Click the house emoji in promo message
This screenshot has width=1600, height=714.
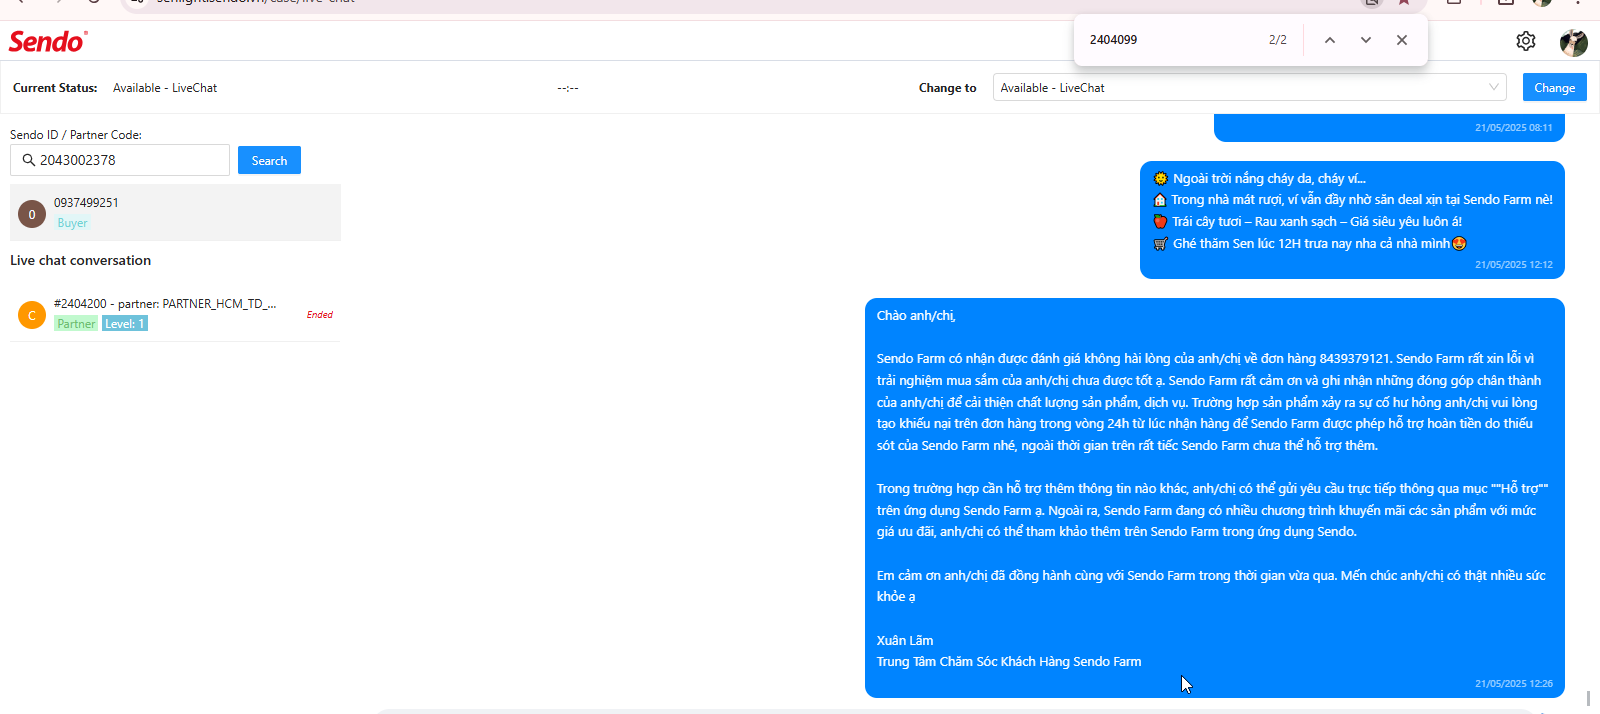(x=1160, y=200)
